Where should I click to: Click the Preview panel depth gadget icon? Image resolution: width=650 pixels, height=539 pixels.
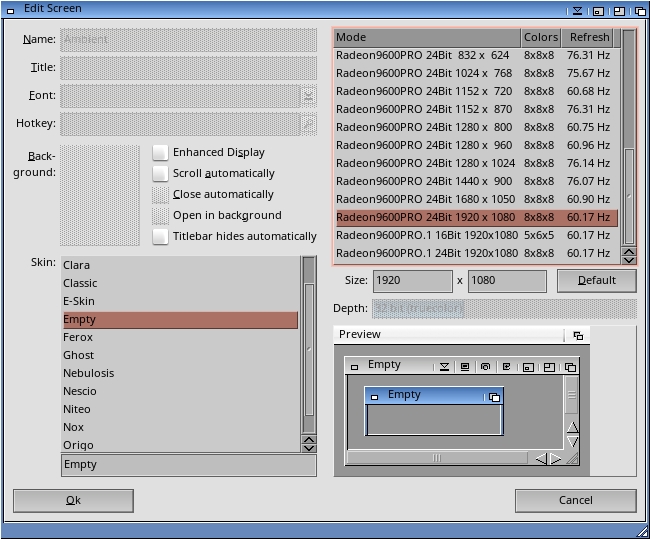click(578, 335)
